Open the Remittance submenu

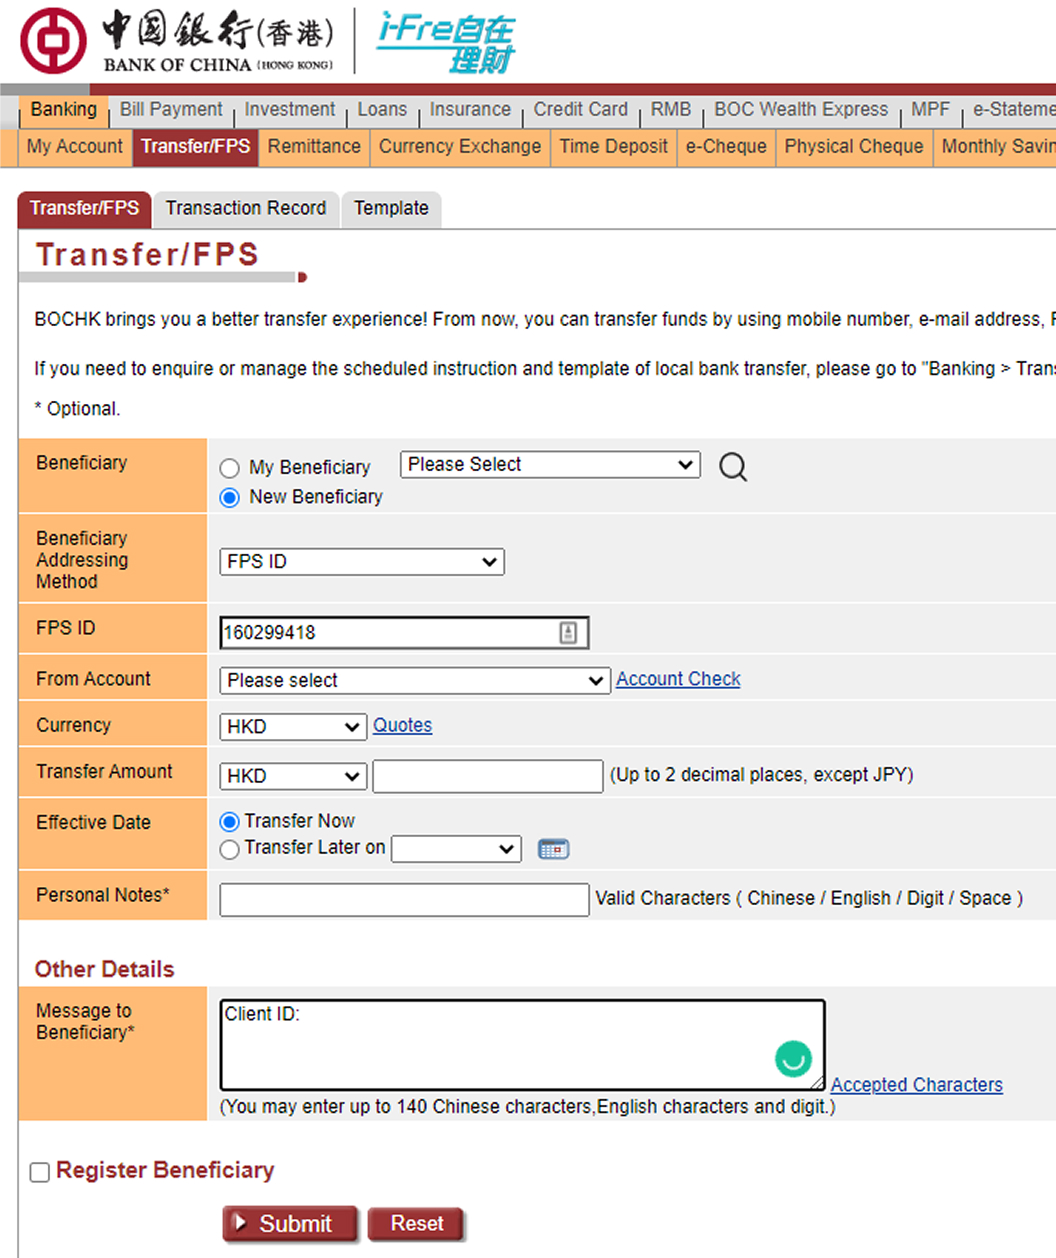pos(314,147)
